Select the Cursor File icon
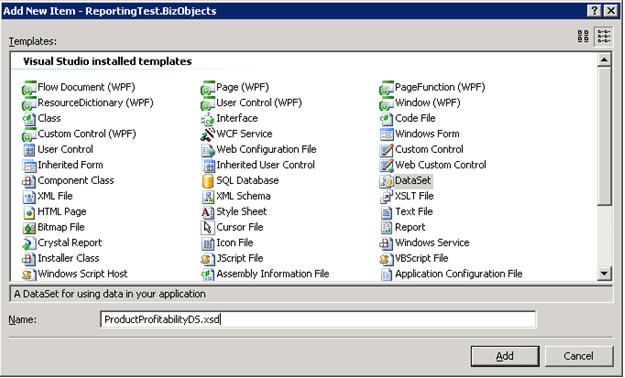 208,228
